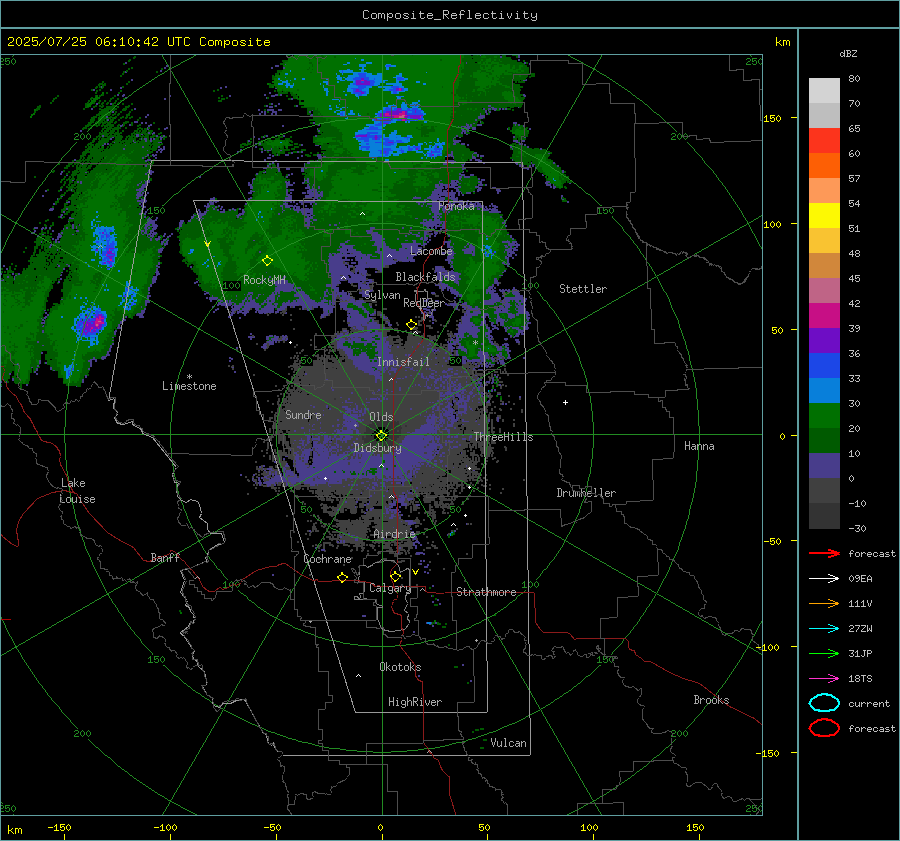Click the Ponoka city label
The image size is (900, 841).
click(456, 206)
